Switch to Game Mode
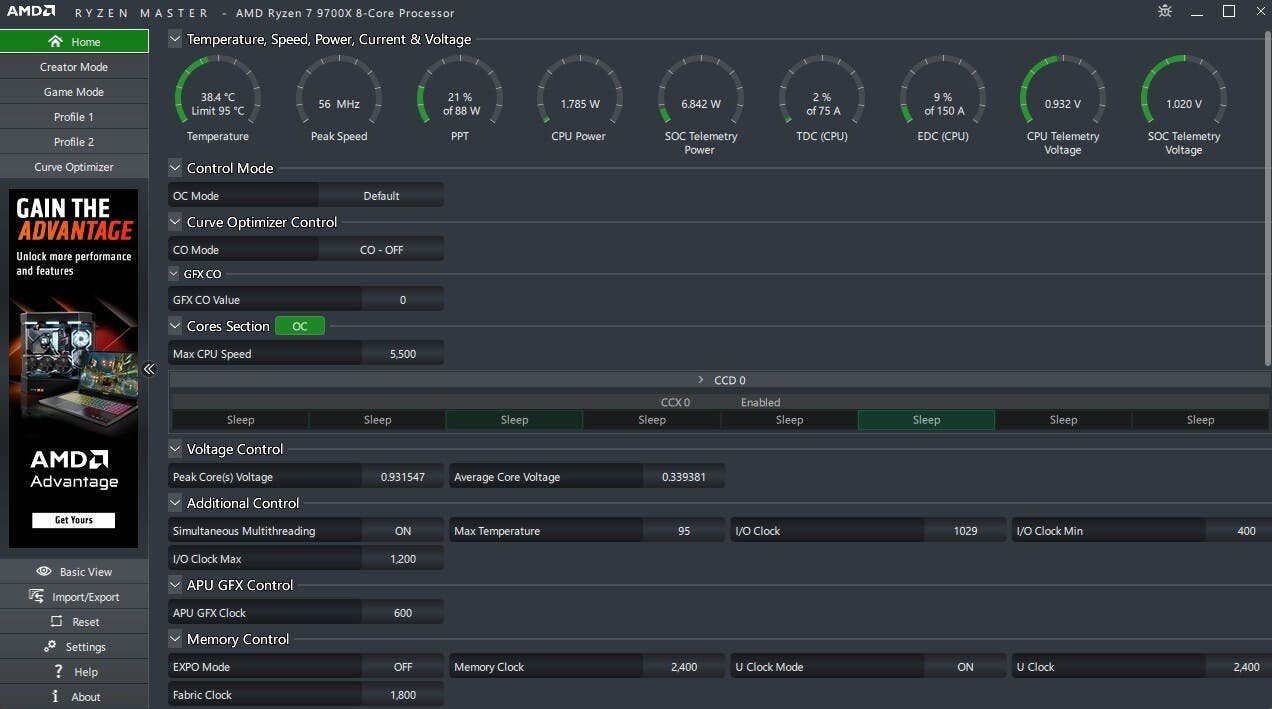Viewport: 1272px width, 709px height. 74,92
